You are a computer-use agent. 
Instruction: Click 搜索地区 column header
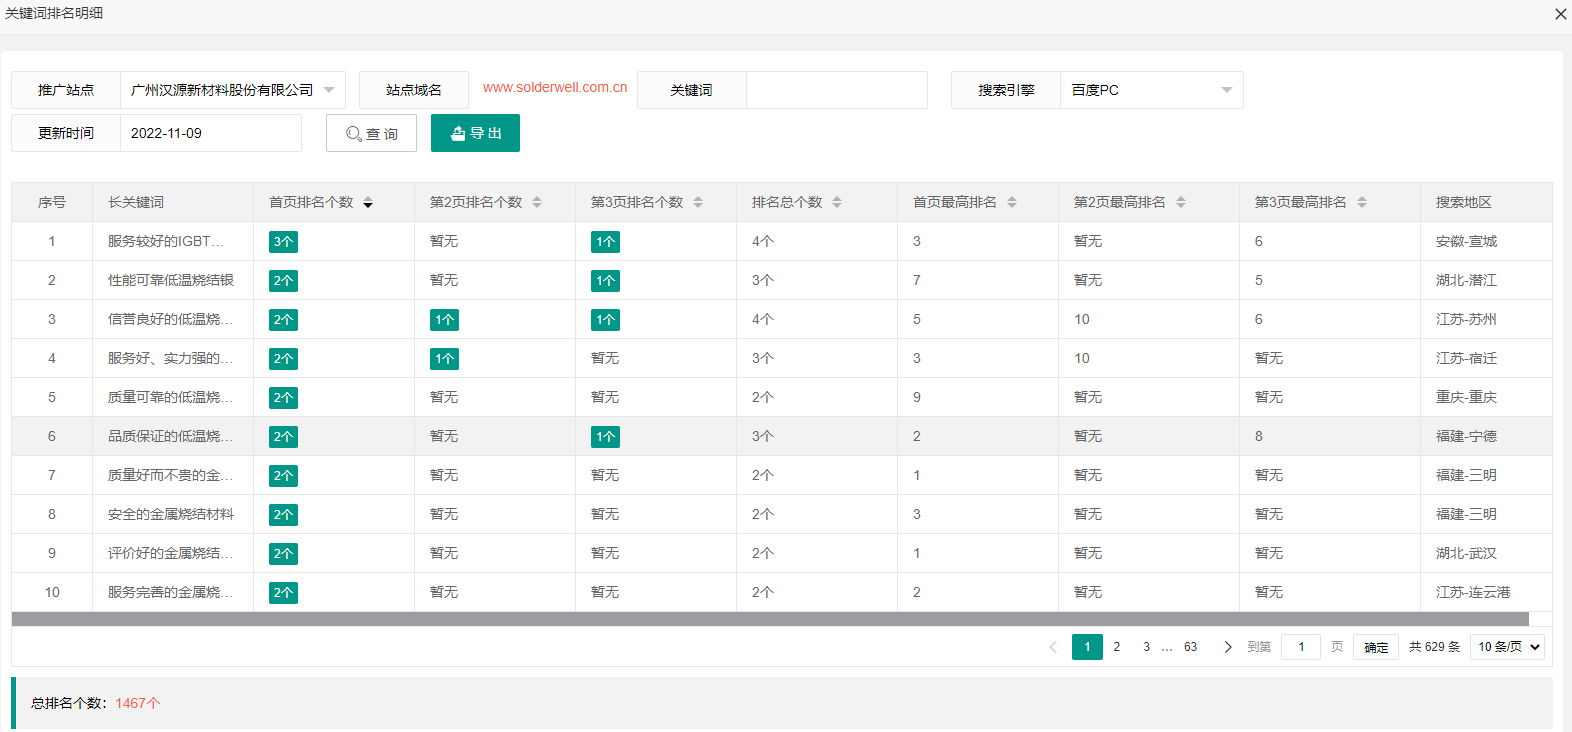pyautogui.click(x=1463, y=202)
